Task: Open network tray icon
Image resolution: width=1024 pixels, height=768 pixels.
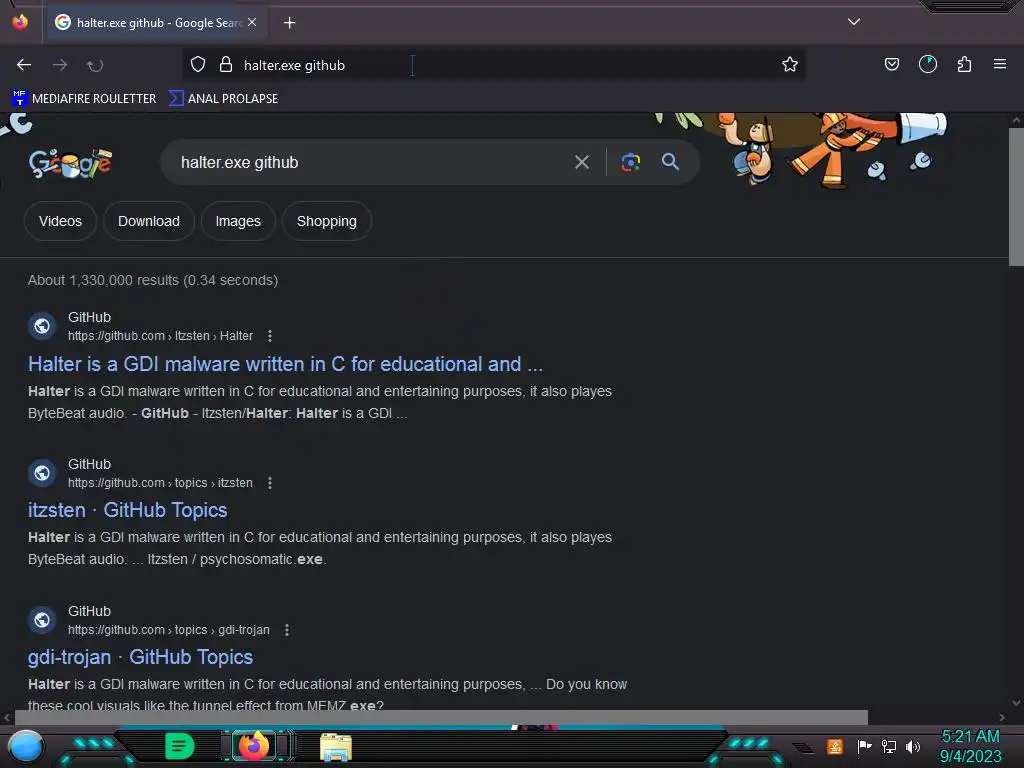Action: (x=889, y=746)
